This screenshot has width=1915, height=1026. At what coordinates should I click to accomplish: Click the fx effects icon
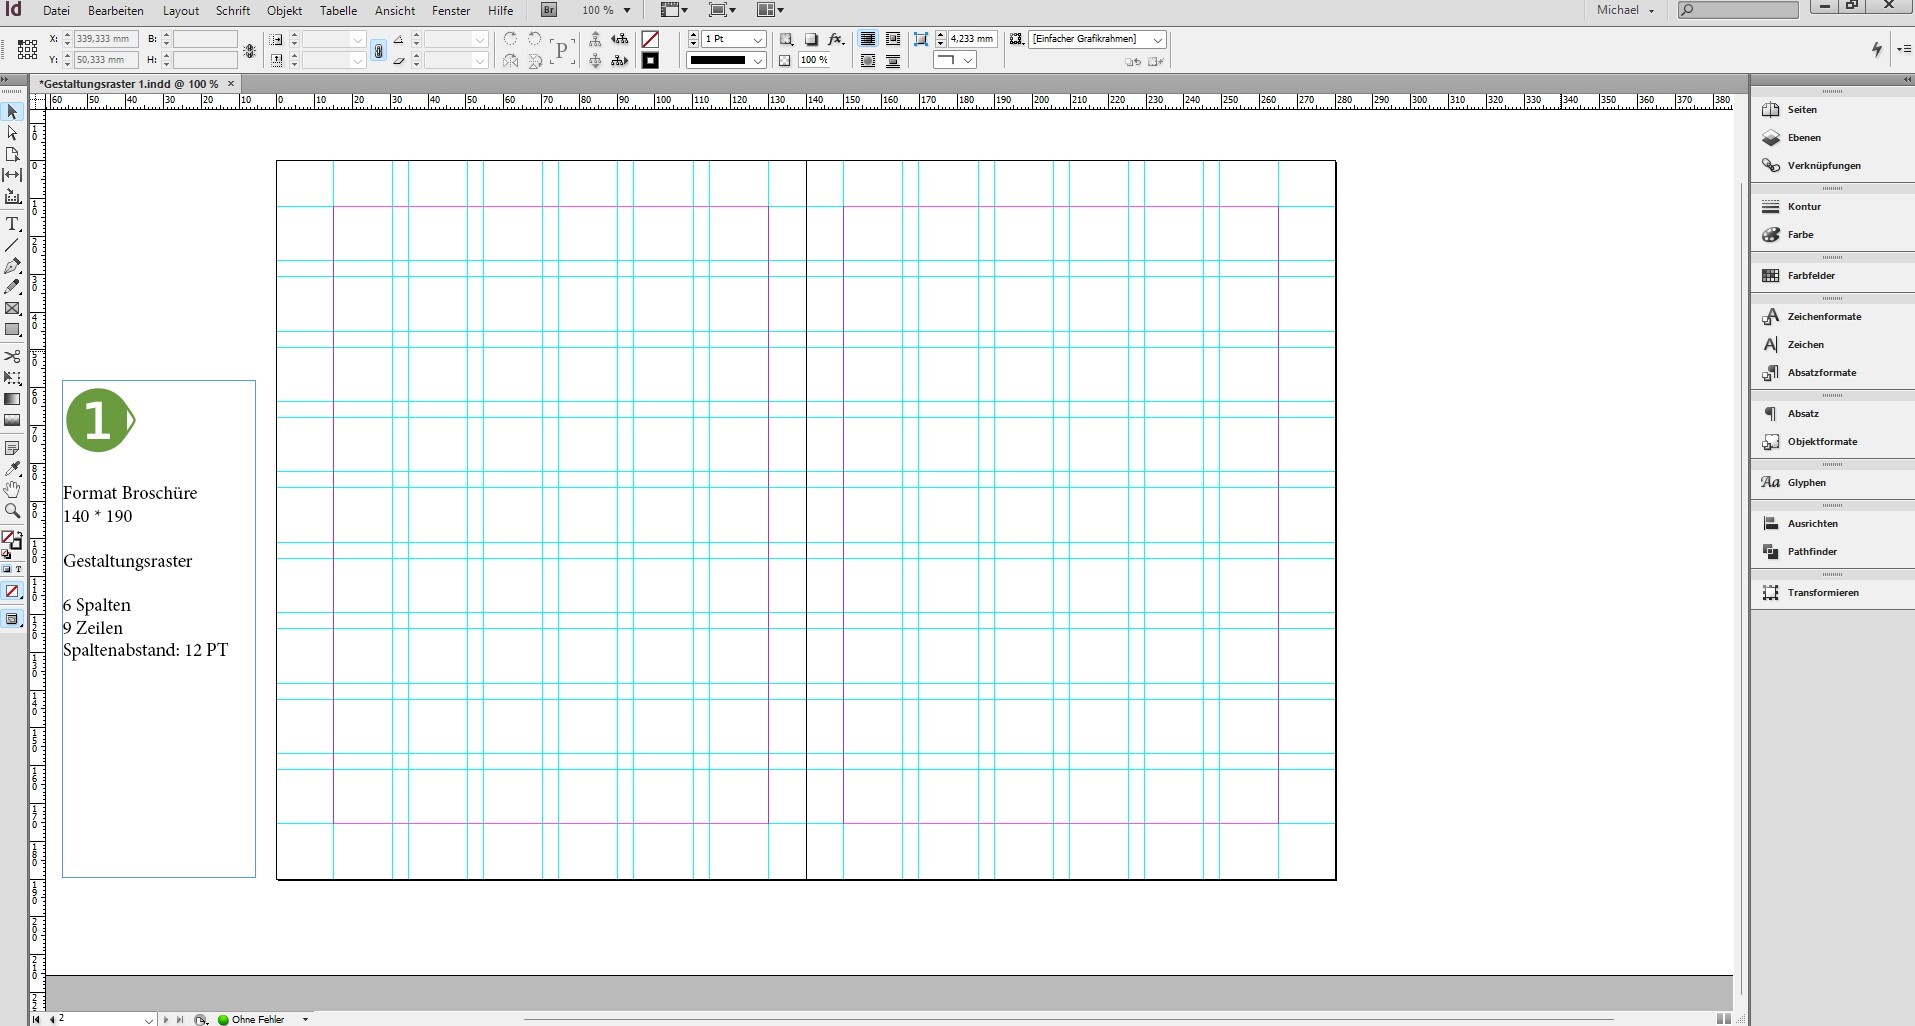836,39
